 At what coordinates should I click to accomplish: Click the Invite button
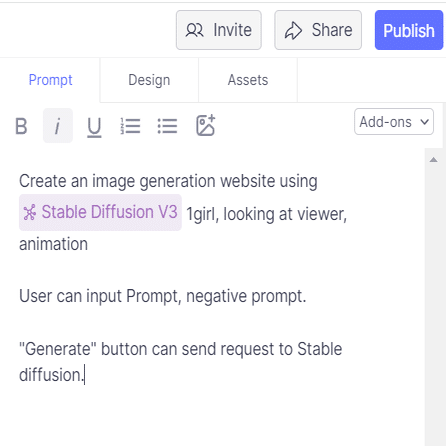219,30
